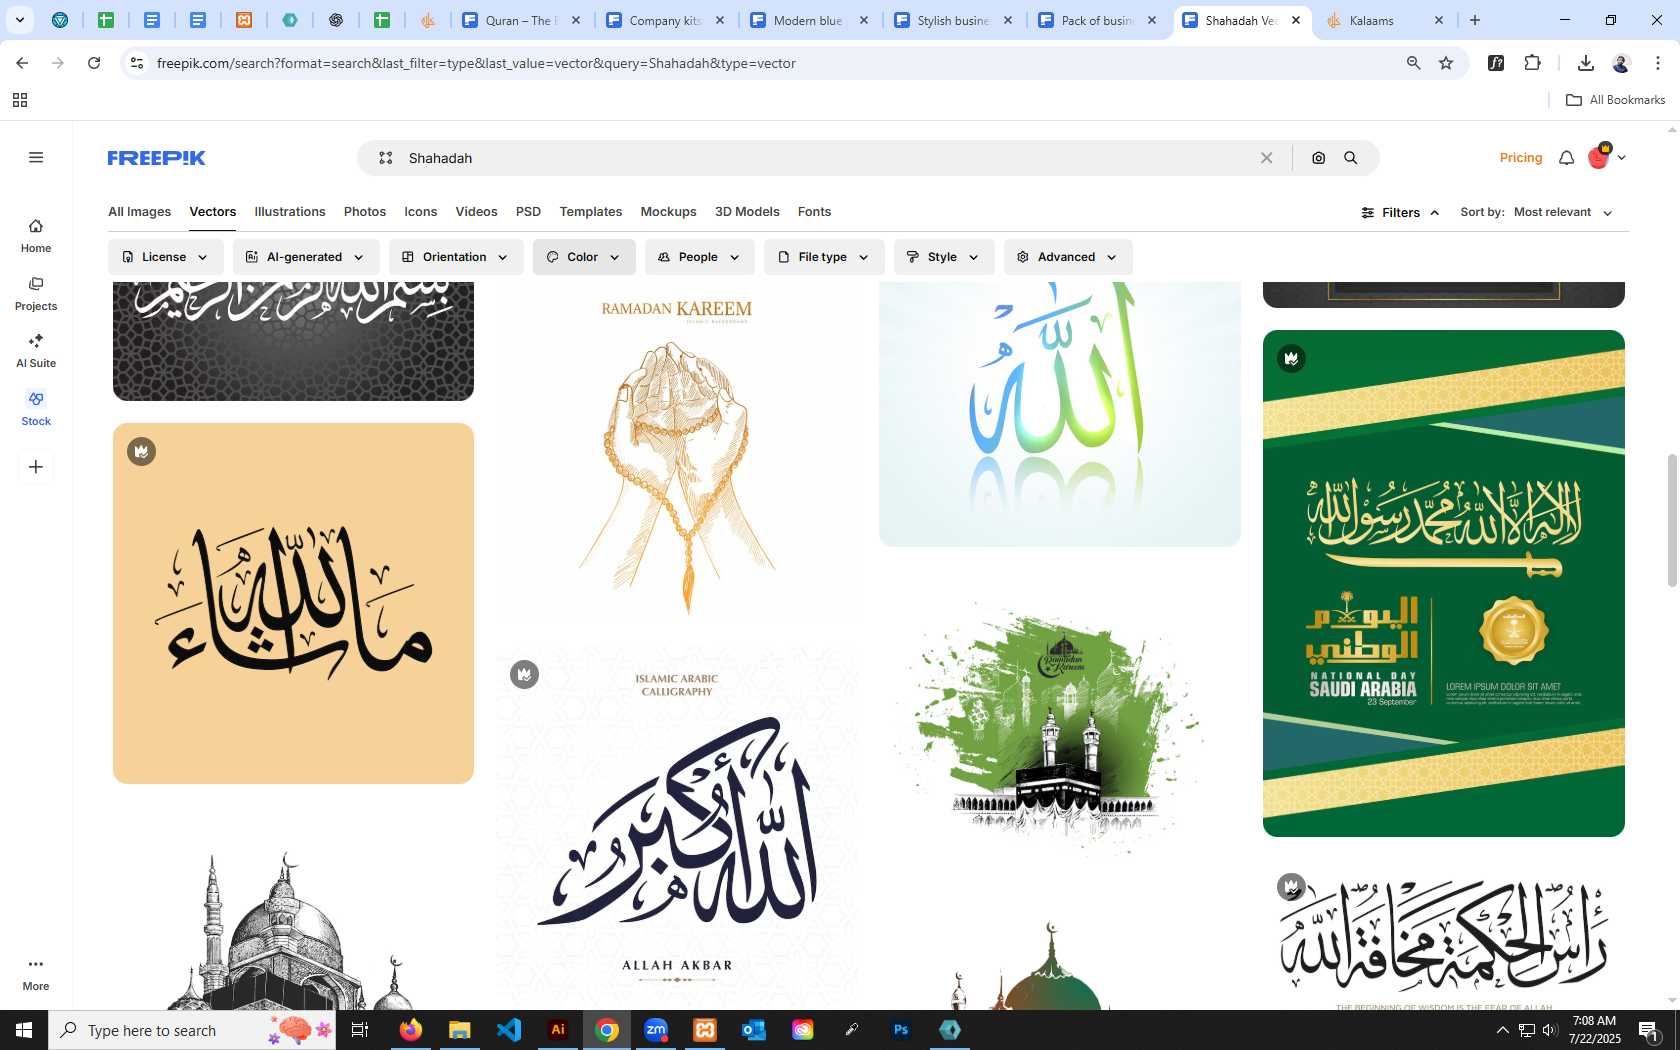Open the Color filter dropdown

coord(583,257)
